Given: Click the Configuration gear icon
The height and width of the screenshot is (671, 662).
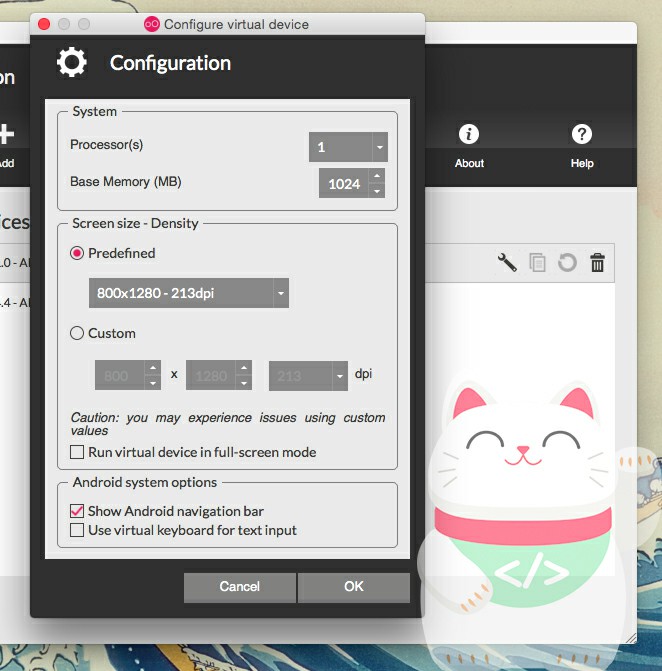Looking at the screenshot, I should (x=72, y=63).
